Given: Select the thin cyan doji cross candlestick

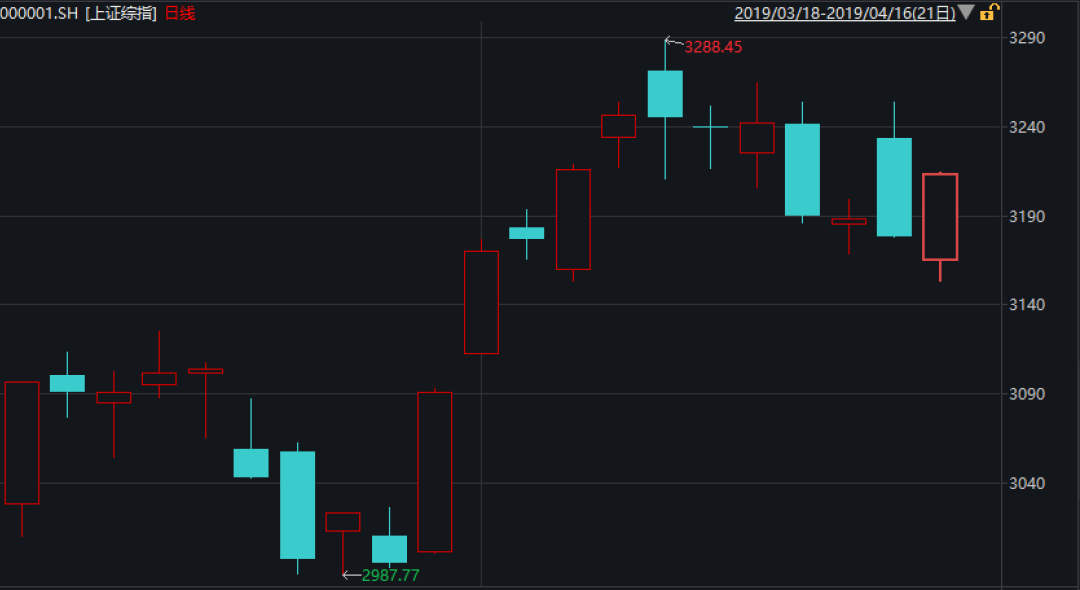Looking at the screenshot, I should tap(710, 127).
